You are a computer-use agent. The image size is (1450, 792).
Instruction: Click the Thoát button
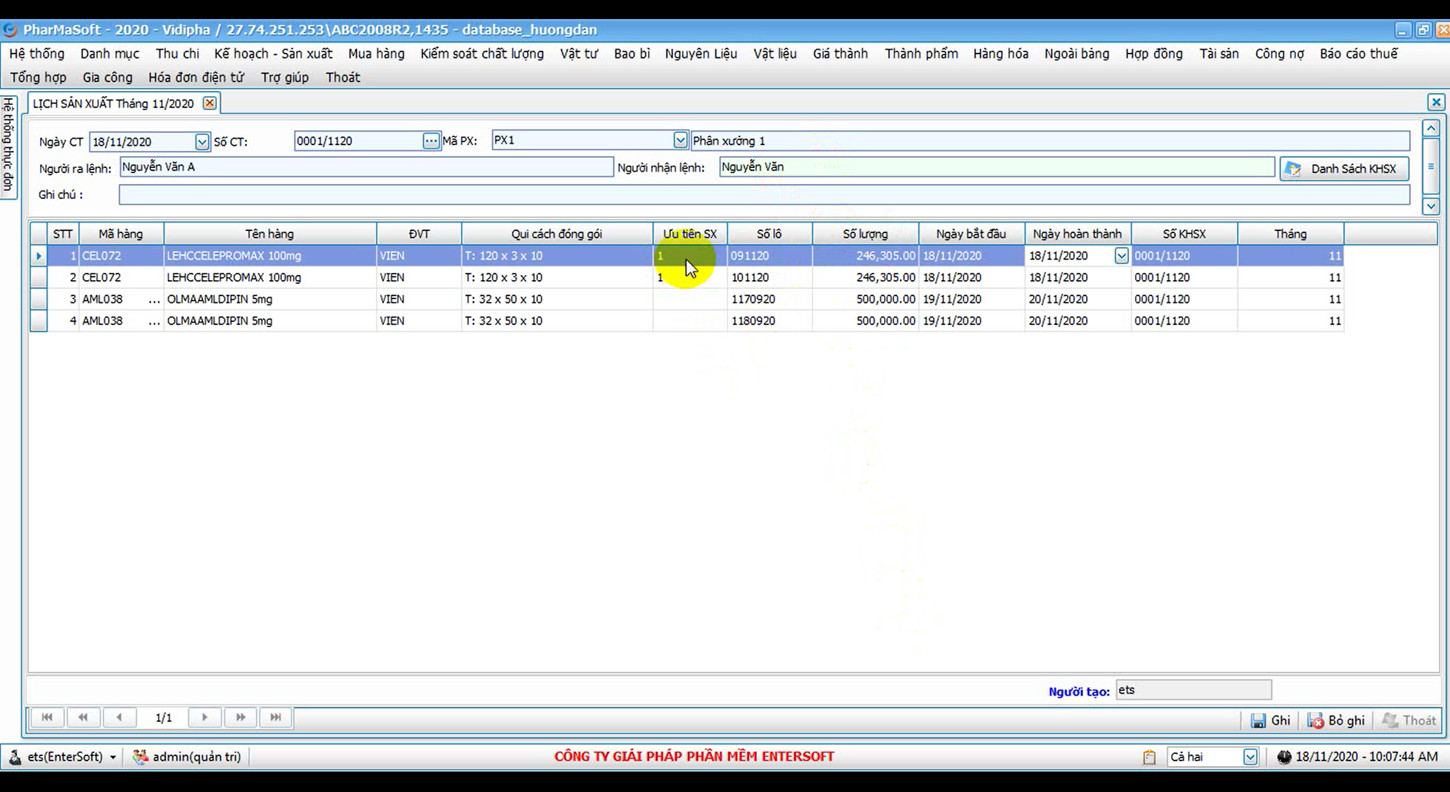1412,719
